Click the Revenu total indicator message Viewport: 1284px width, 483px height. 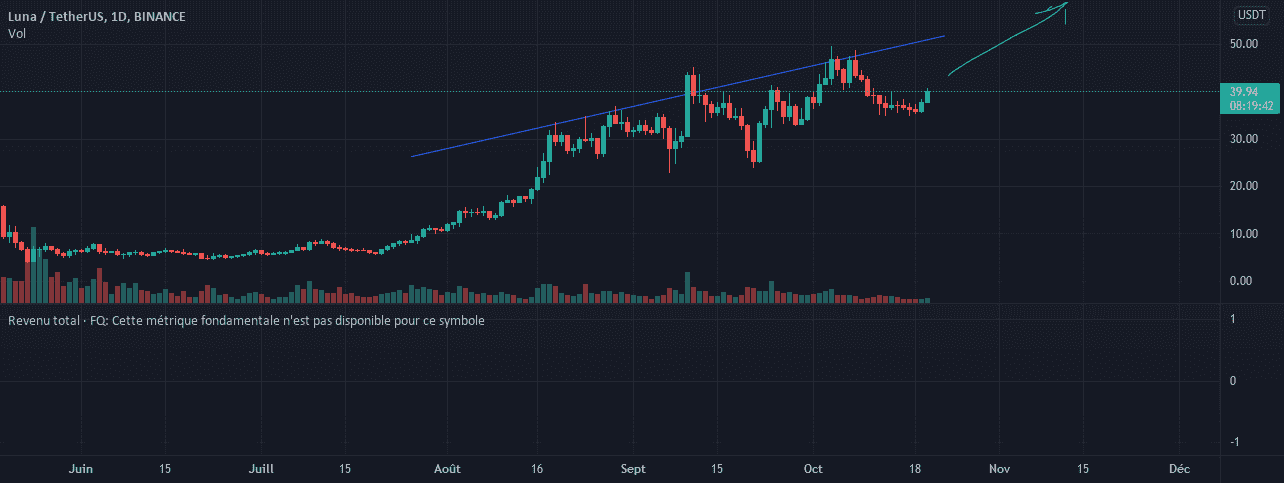coord(246,321)
